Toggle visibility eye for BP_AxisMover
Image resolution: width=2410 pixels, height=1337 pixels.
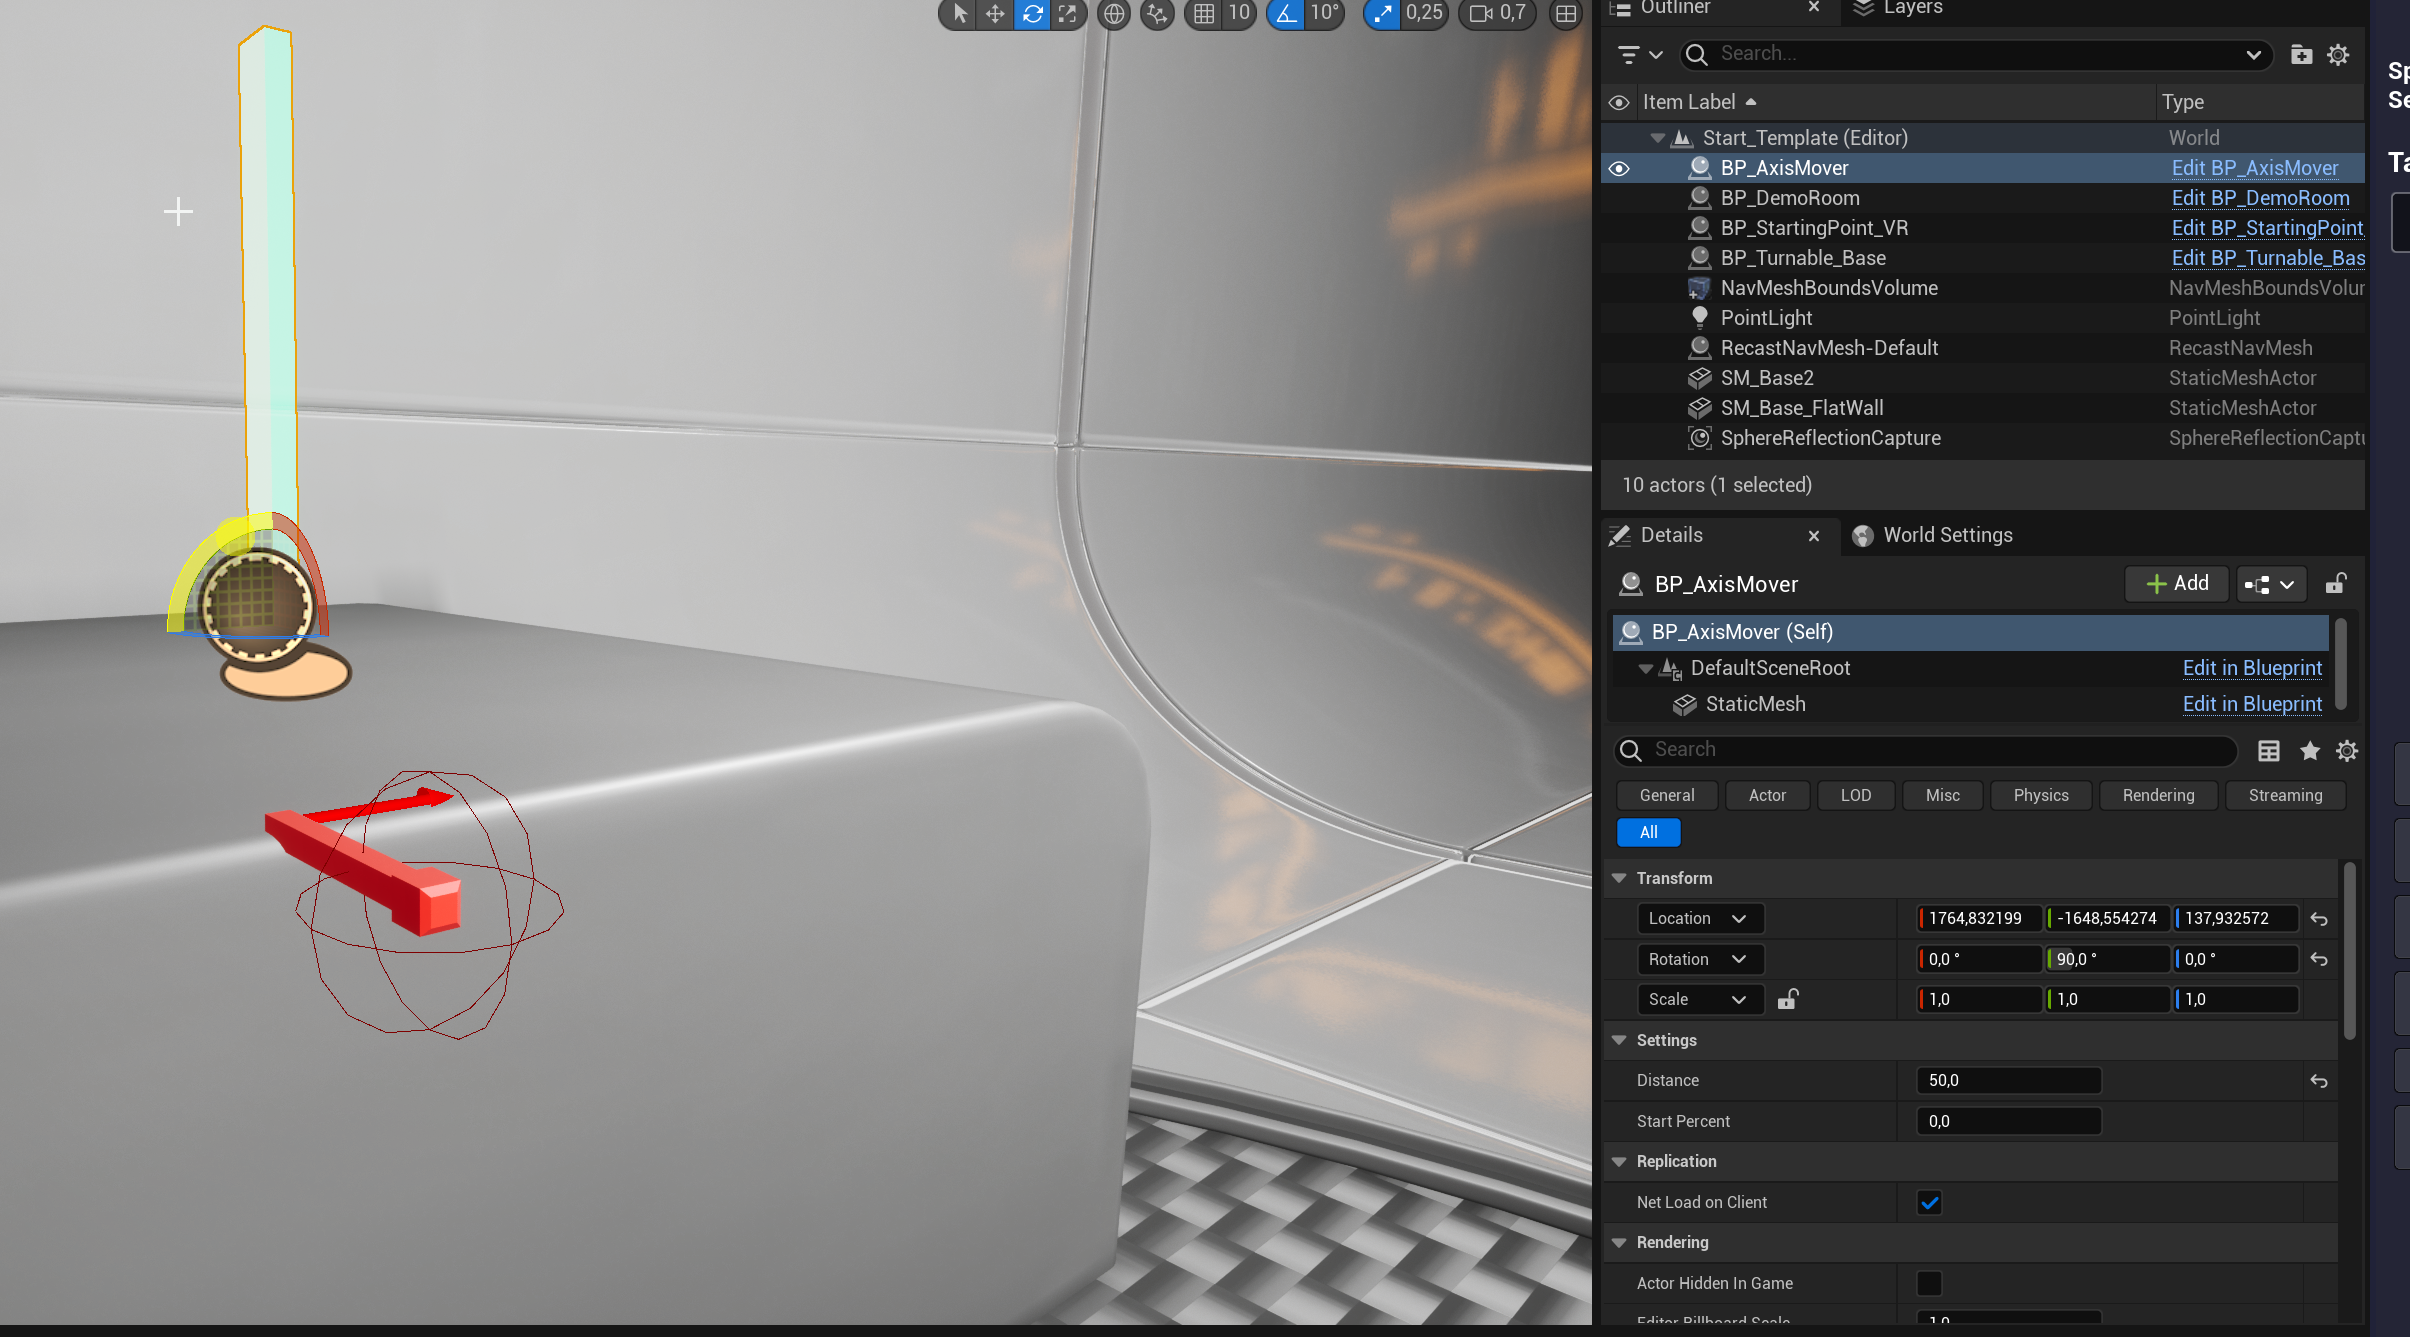1619,168
